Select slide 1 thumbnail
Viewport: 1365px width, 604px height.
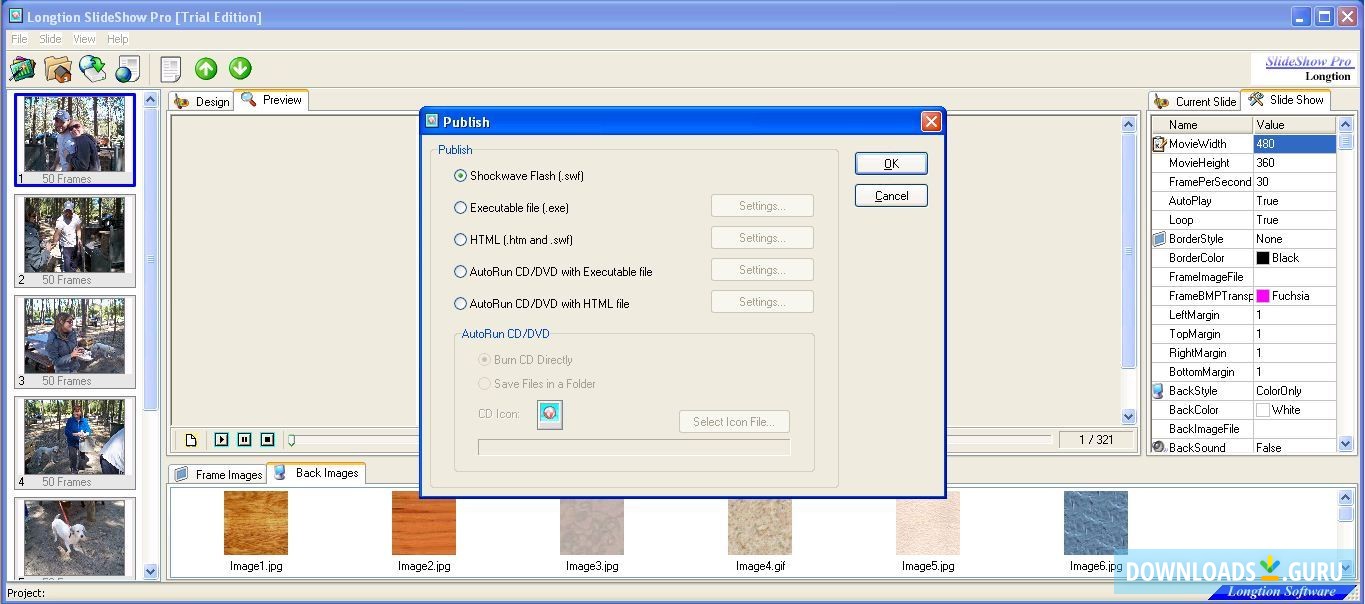pos(75,139)
